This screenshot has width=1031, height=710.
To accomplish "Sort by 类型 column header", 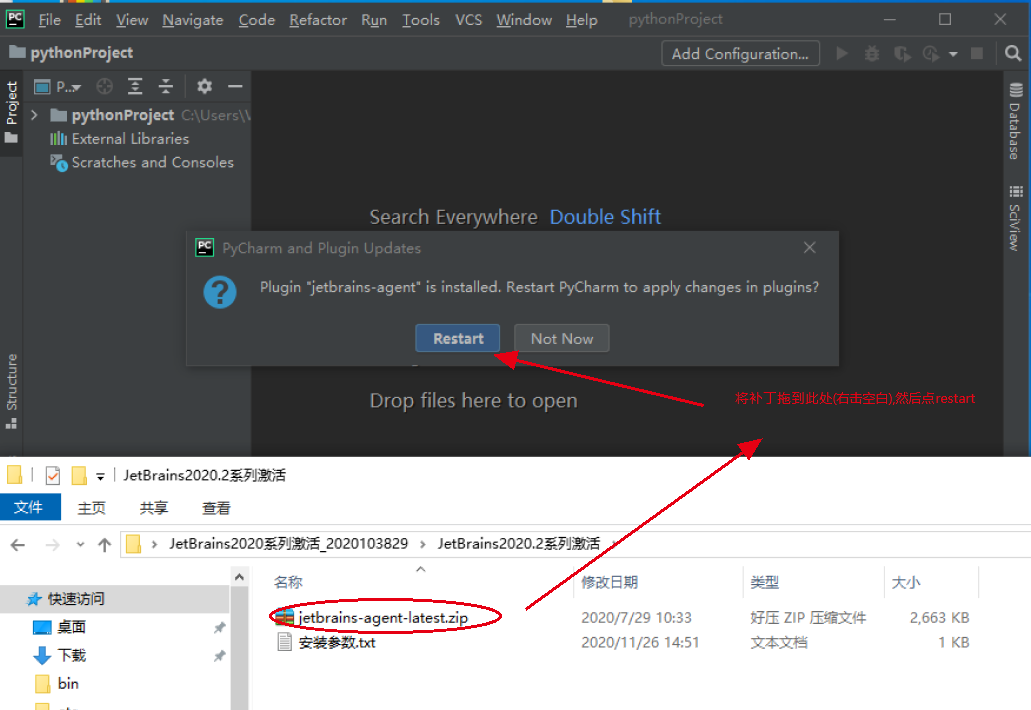I will pyautogui.click(x=765, y=582).
